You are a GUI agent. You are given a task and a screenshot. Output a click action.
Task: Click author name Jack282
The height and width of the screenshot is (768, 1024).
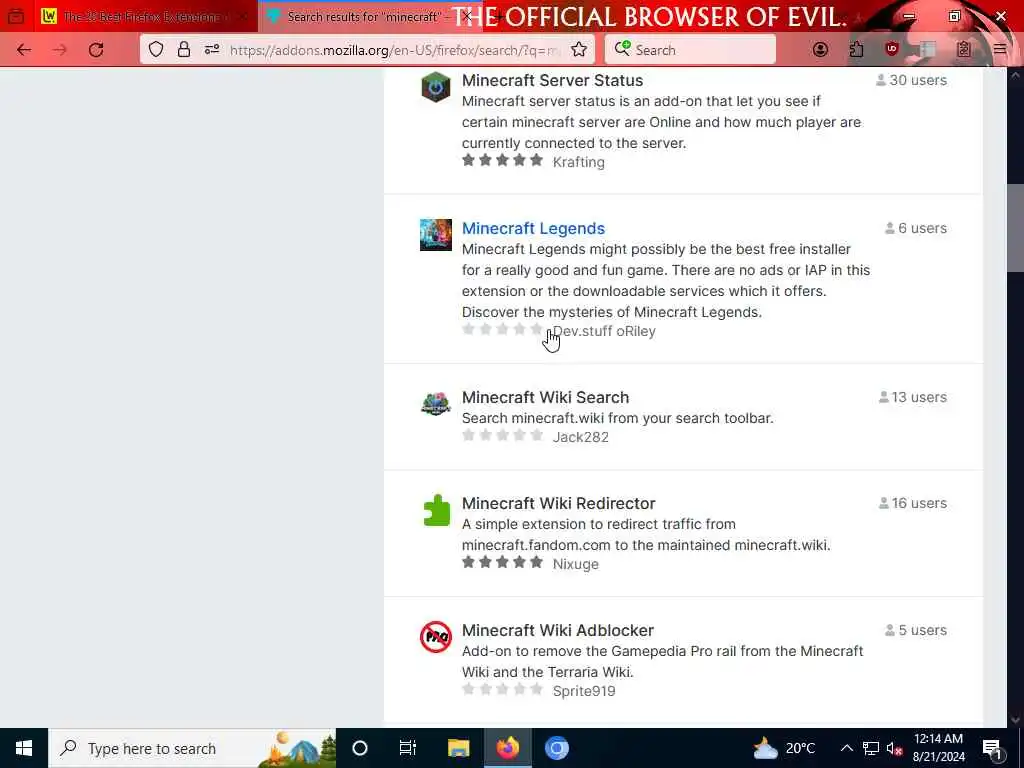(x=581, y=437)
